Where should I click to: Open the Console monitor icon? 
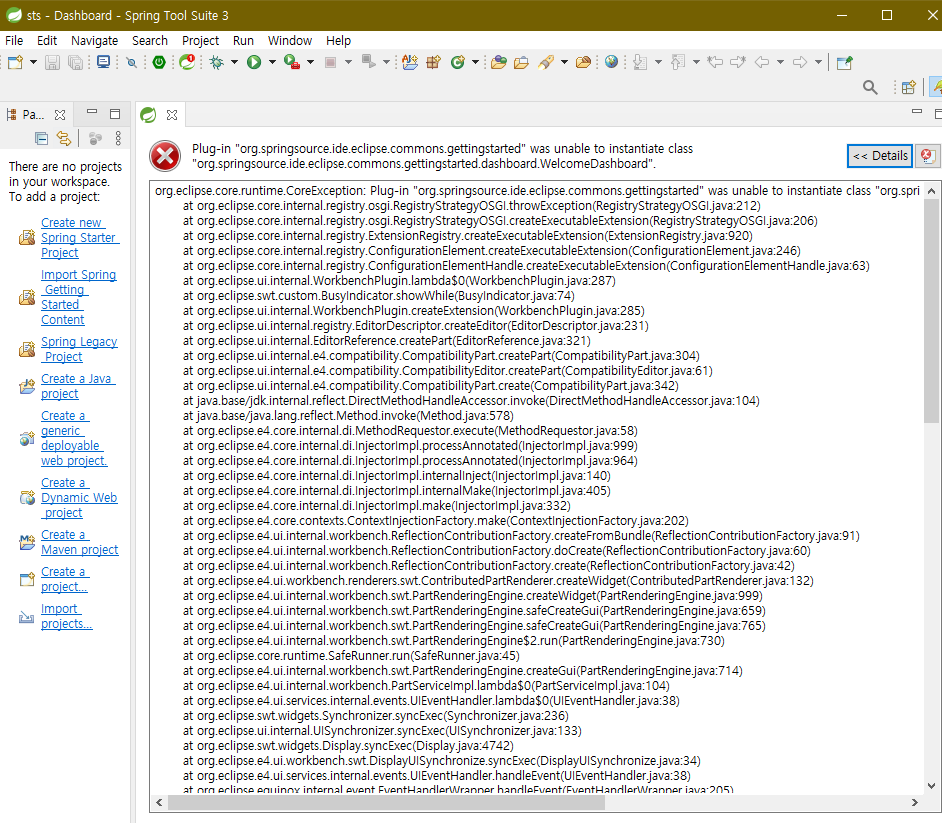point(103,62)
